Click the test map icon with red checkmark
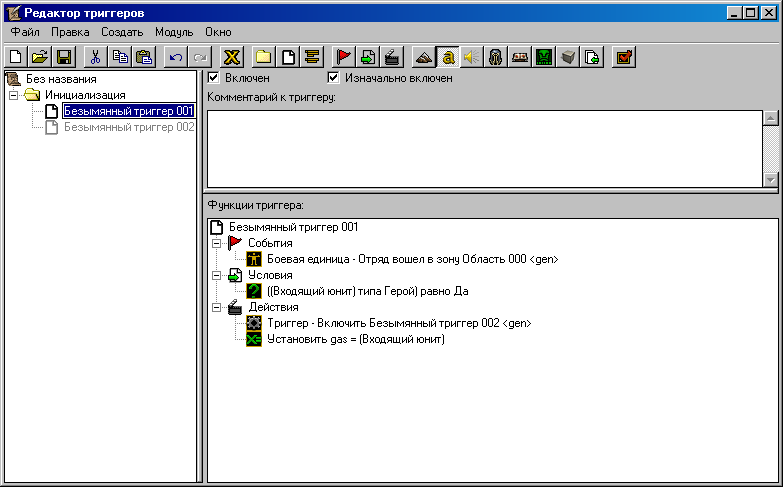The width and height of the screenshot is (783, 487). coord(624,57)
